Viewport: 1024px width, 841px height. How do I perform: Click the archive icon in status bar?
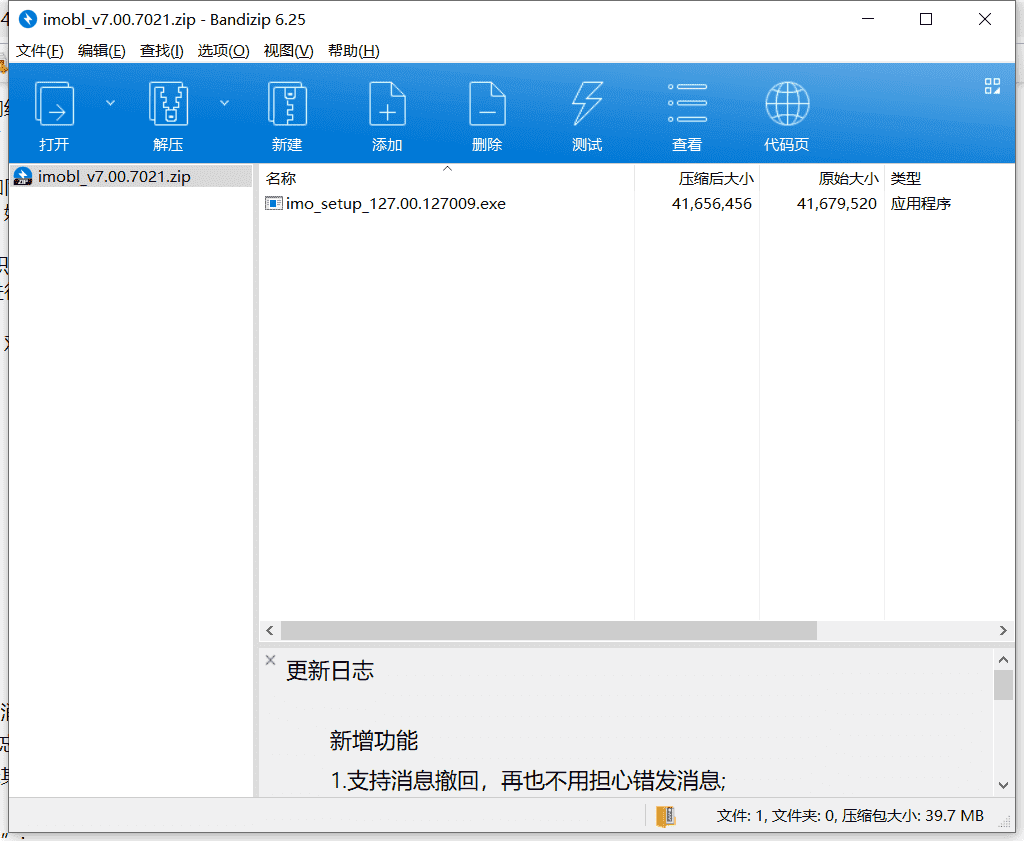pos(665,816)
